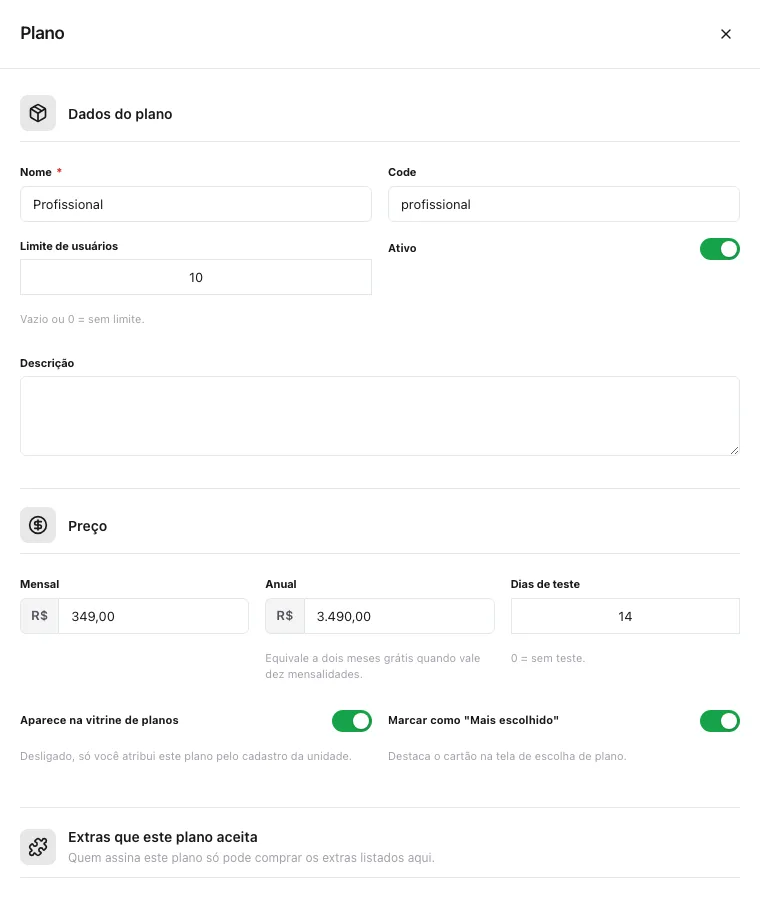Click the Code label

click(x=402, y=172)
